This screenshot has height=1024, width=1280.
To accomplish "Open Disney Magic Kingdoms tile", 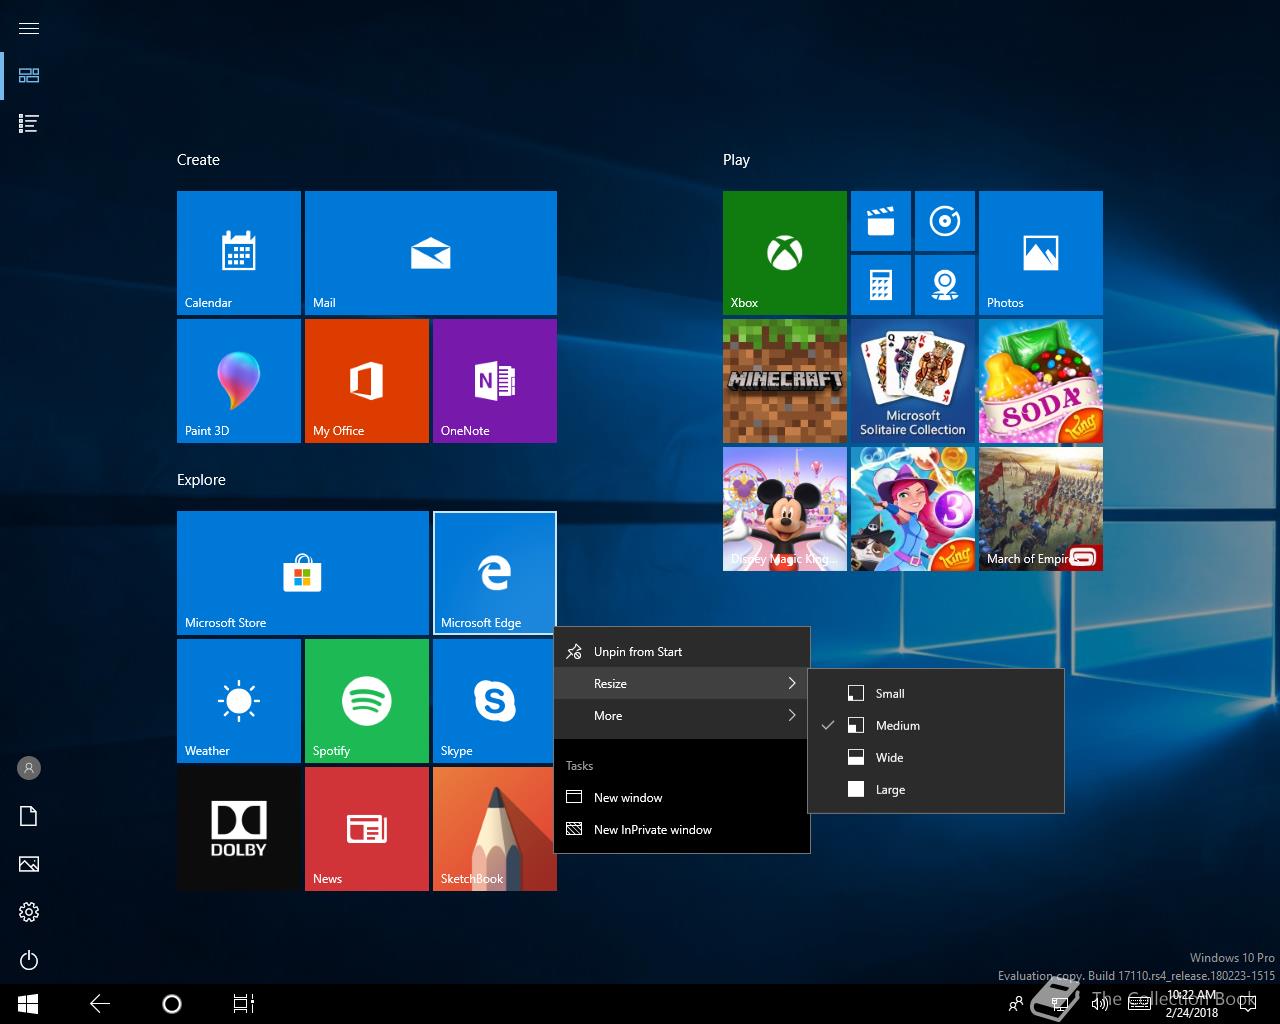I will click(785, 509).
